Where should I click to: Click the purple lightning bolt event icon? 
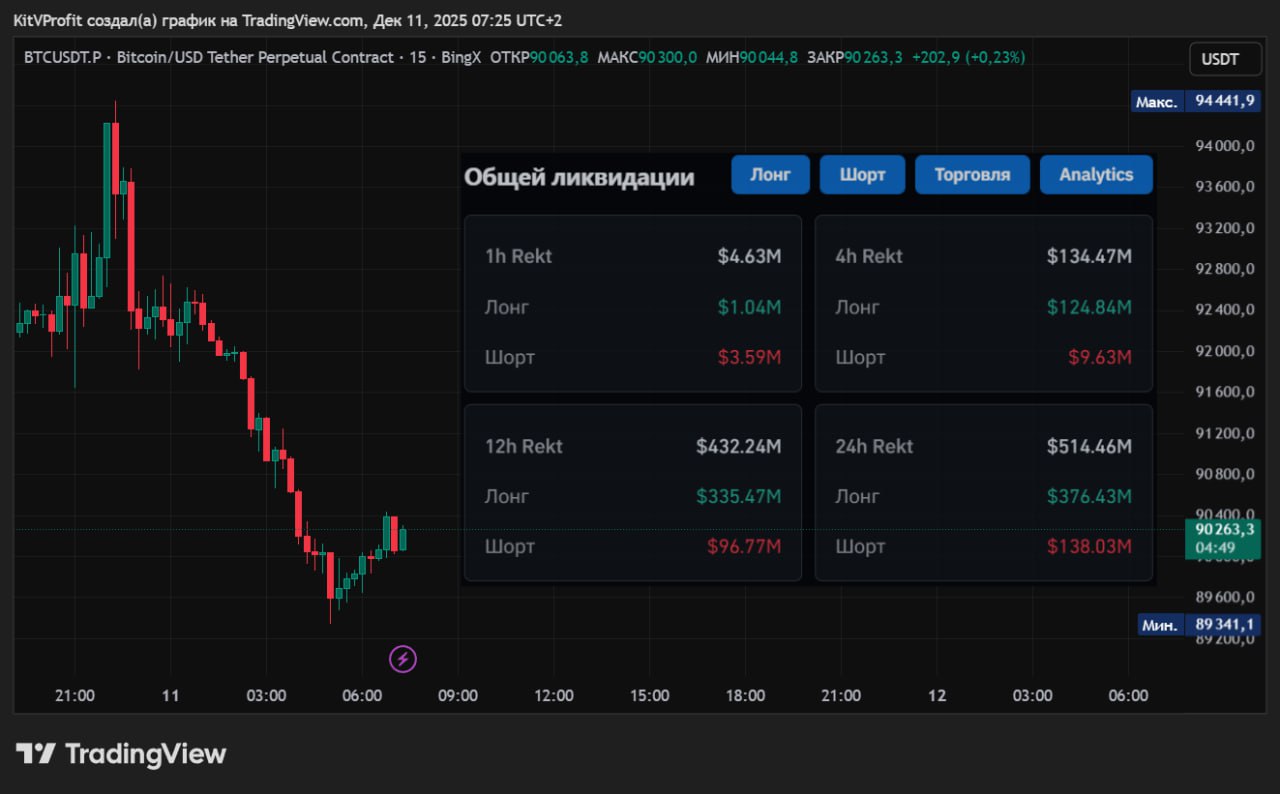point(402,659)
